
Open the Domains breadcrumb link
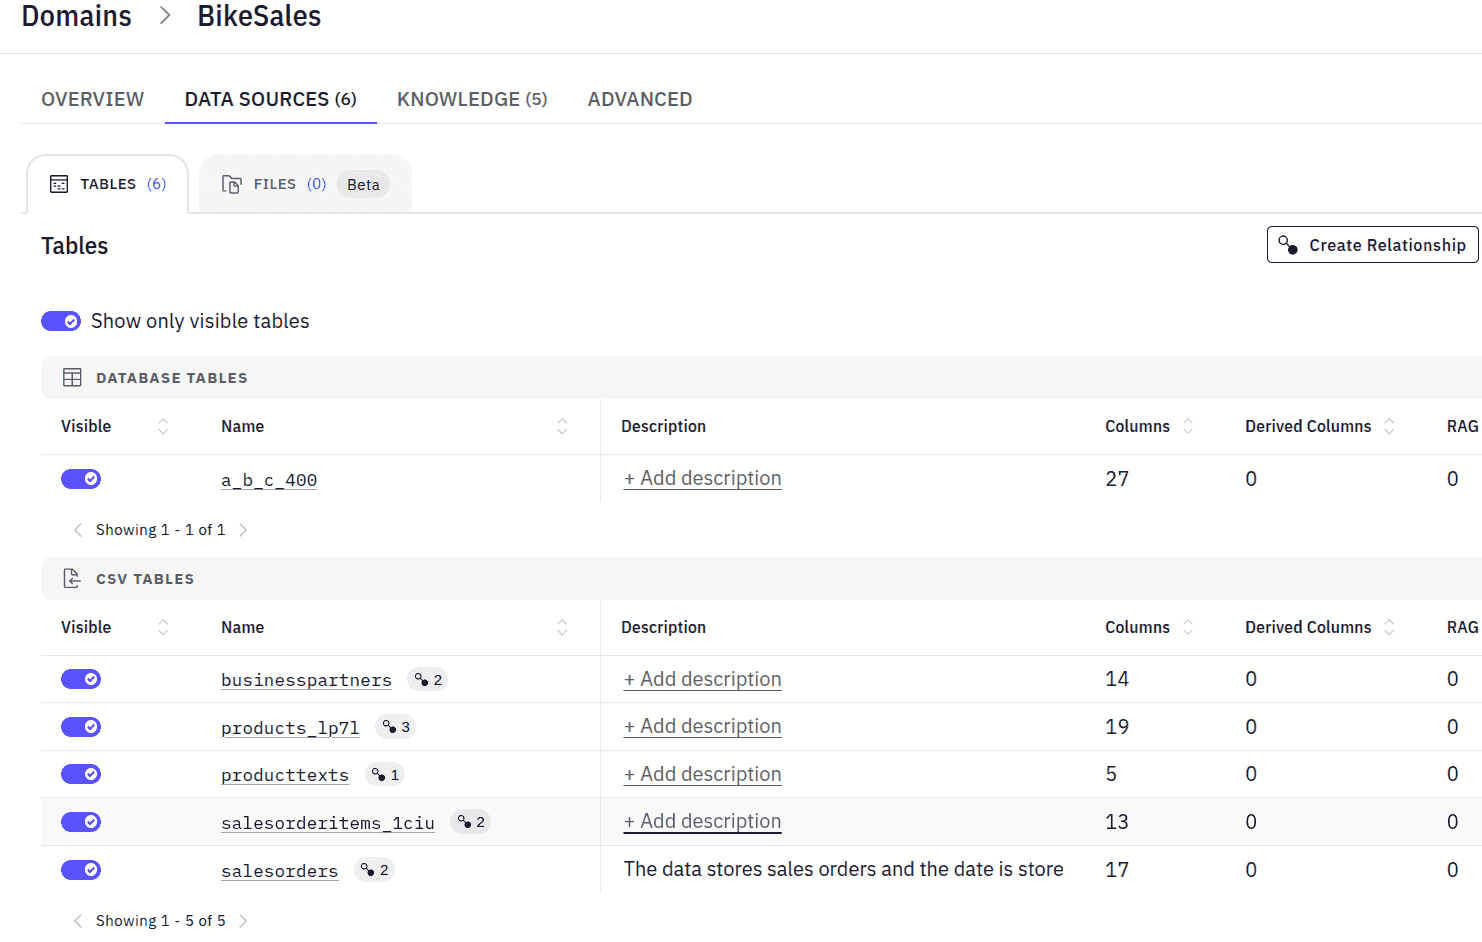coord(76,16)
